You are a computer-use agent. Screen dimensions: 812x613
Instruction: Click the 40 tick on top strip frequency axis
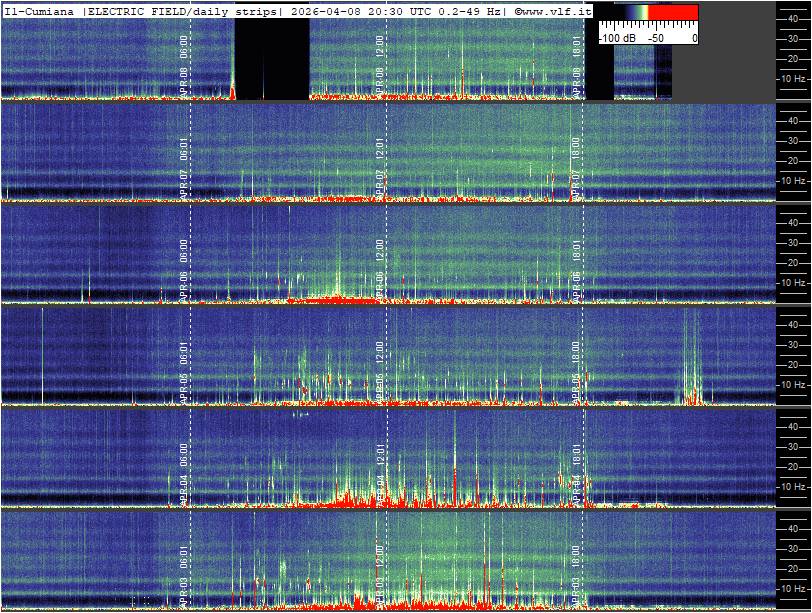[792, 17]
